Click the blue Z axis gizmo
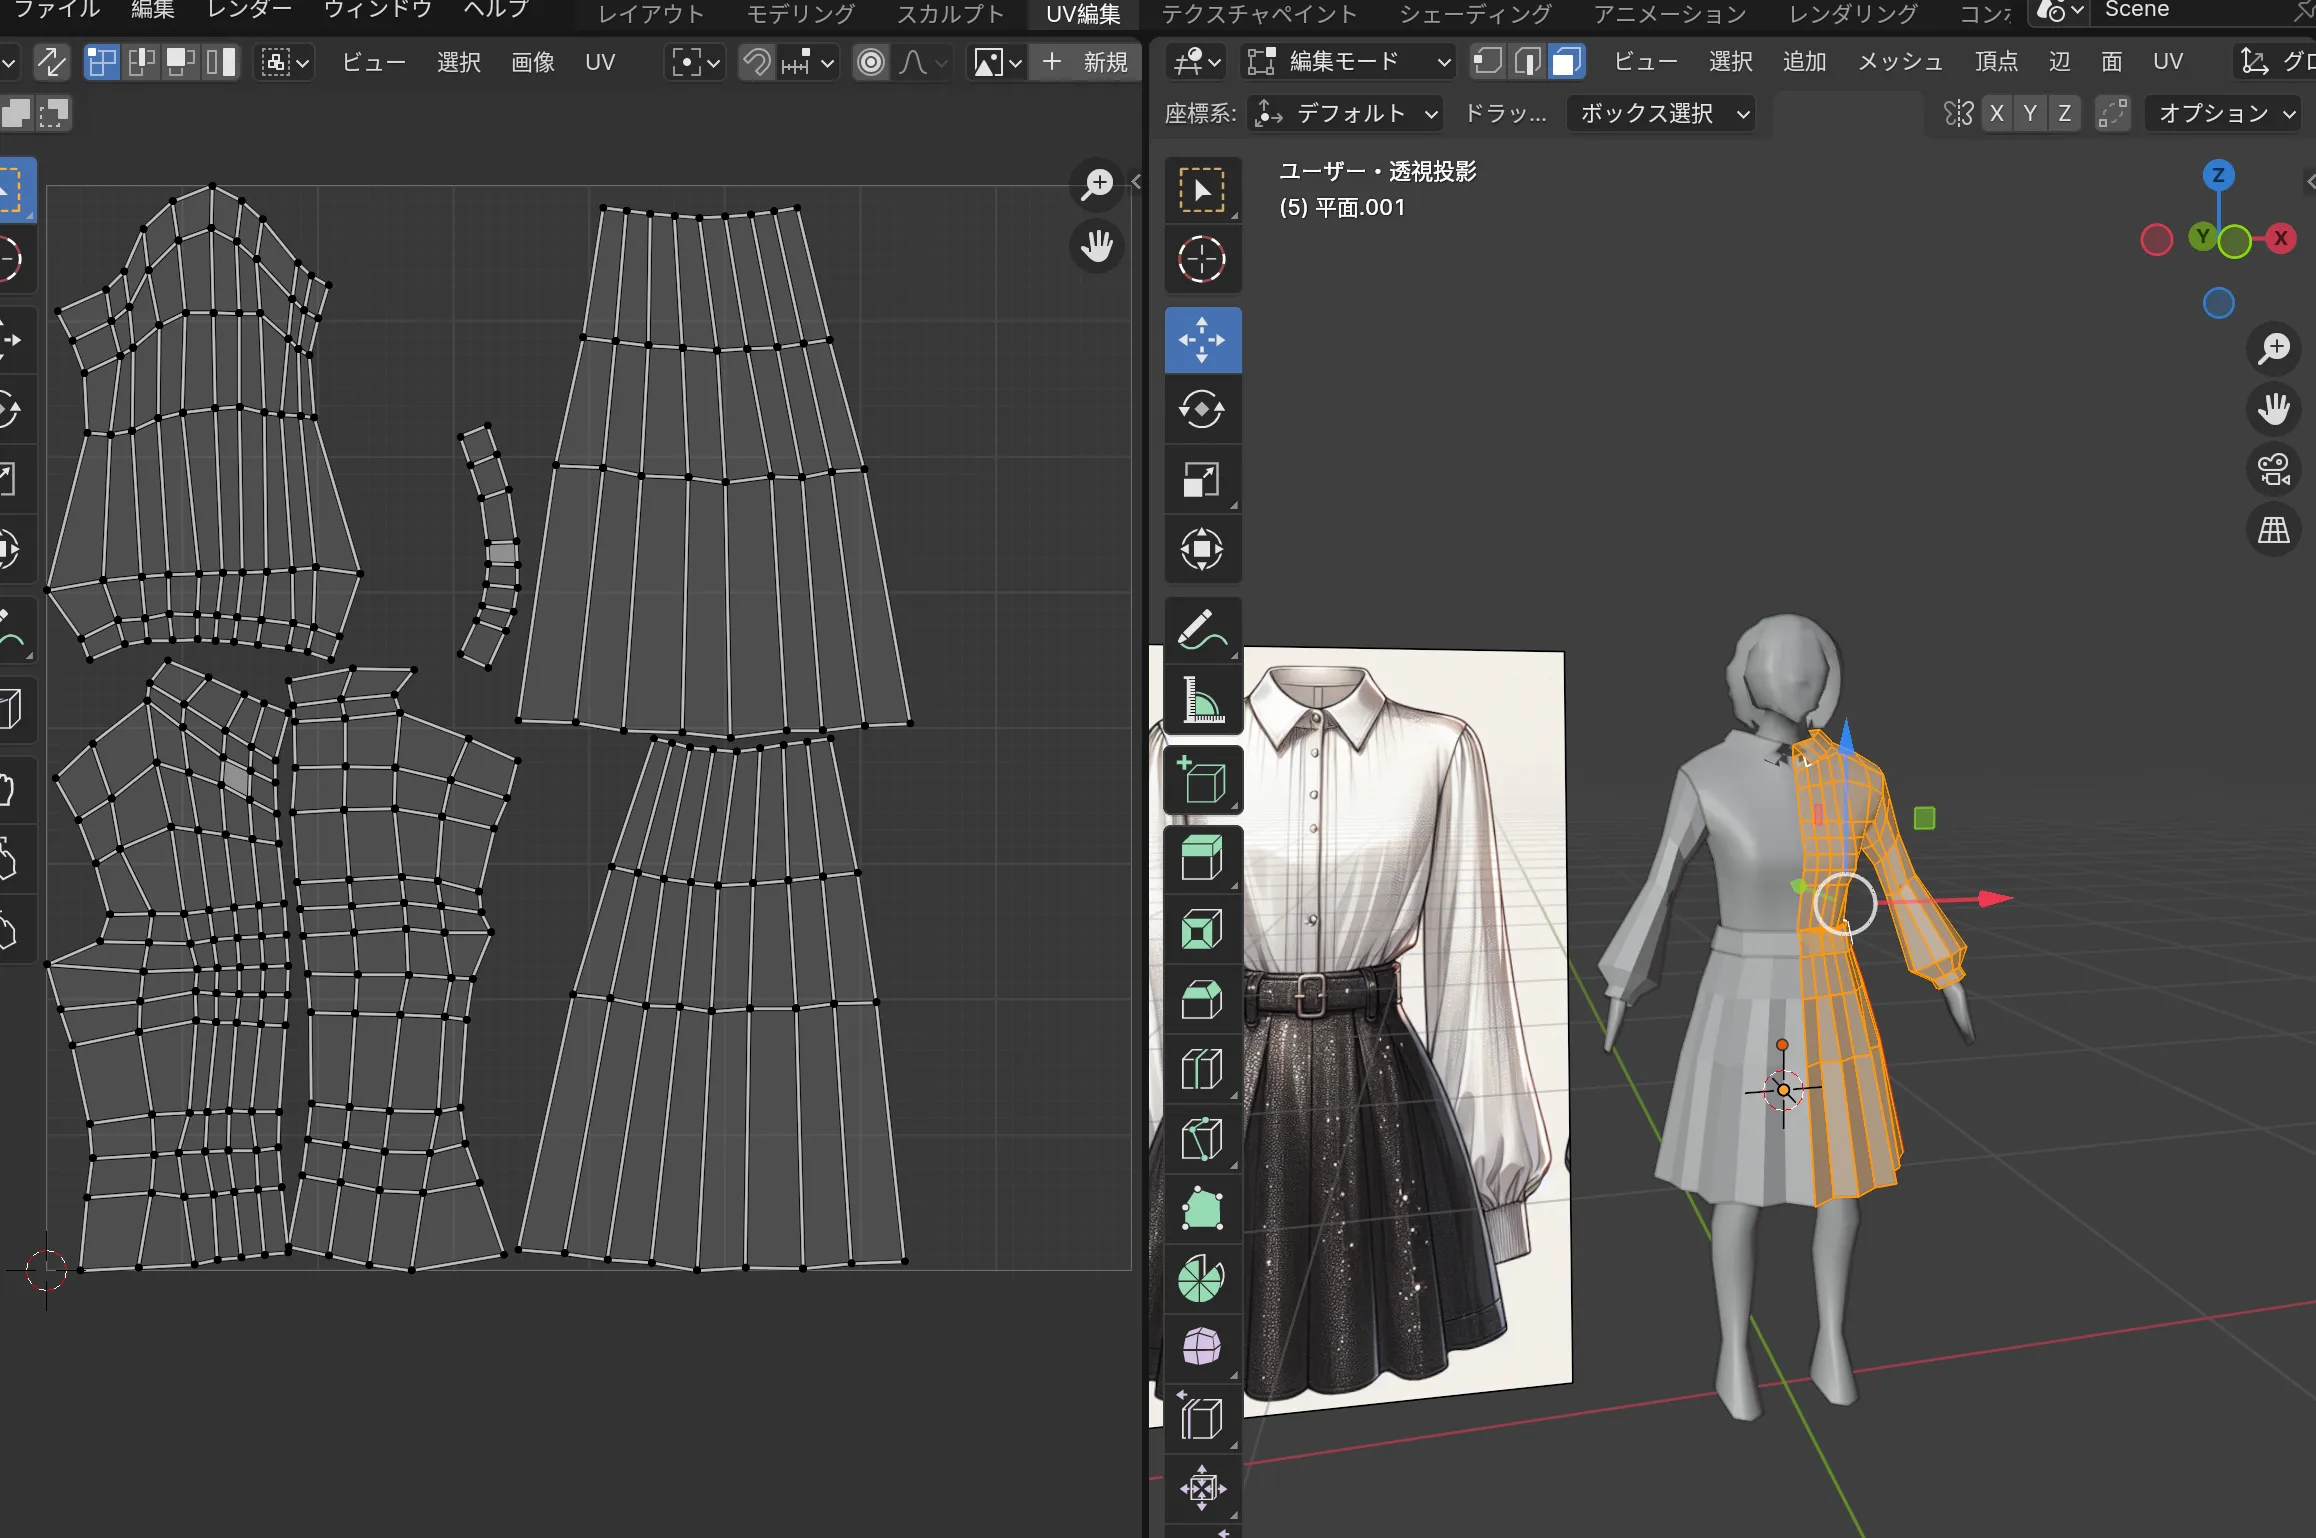This screenshot has width=2316, height=1538. click(2218, 176)
